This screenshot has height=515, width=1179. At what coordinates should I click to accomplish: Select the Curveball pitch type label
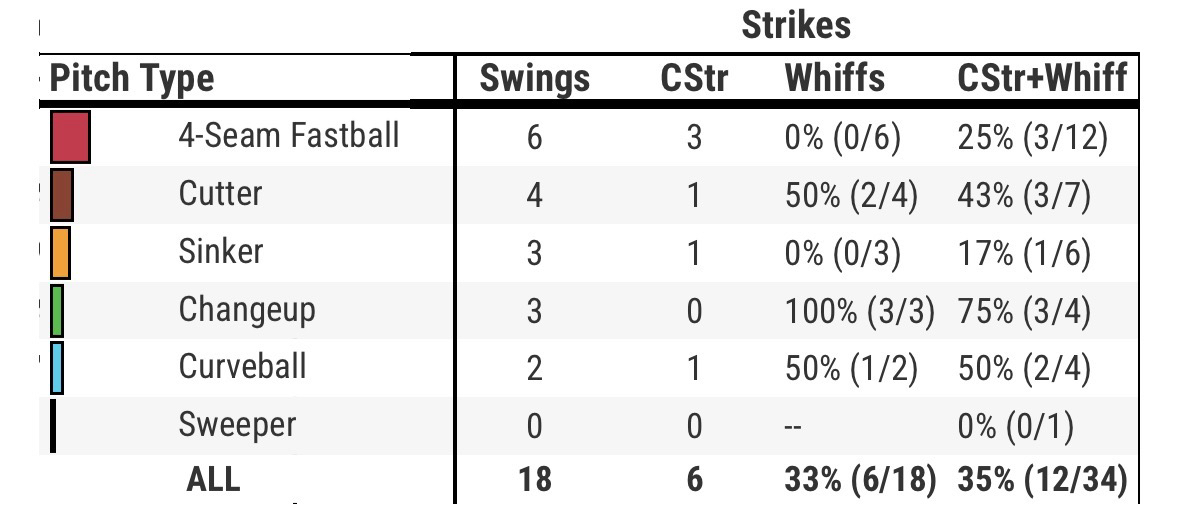point(243,367)
